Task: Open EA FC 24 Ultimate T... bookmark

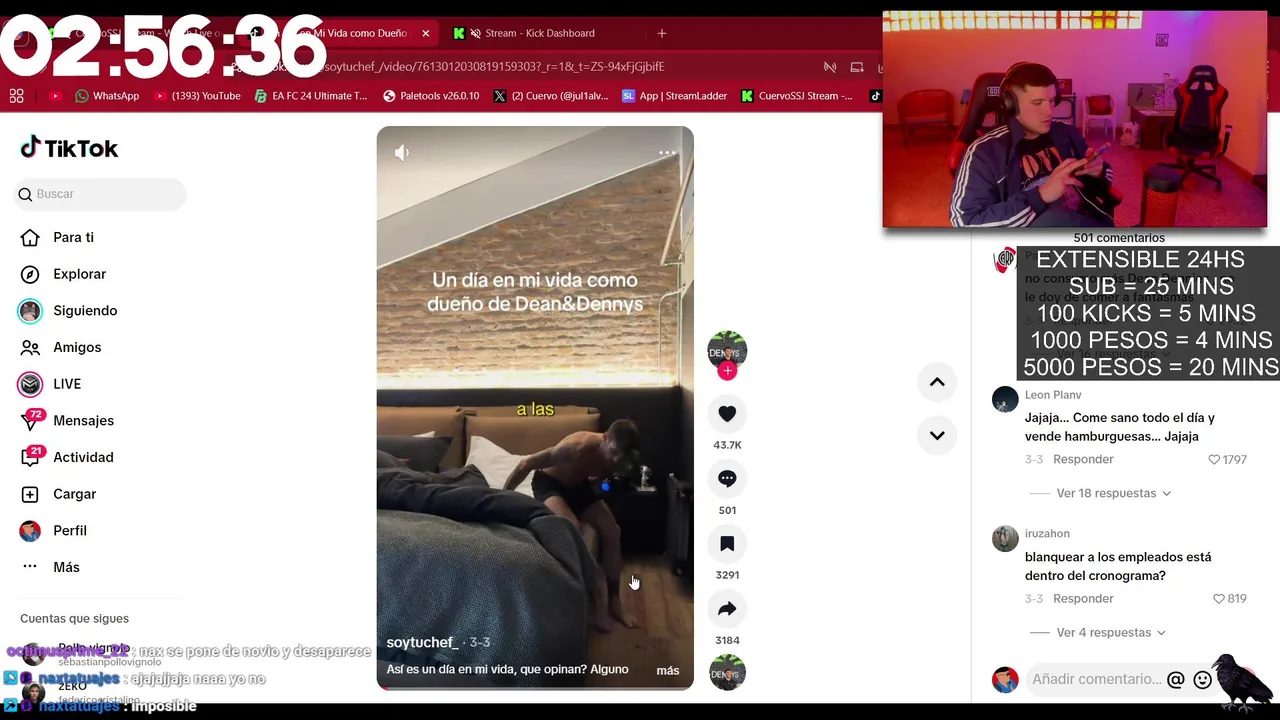Action: pos(311,96)
